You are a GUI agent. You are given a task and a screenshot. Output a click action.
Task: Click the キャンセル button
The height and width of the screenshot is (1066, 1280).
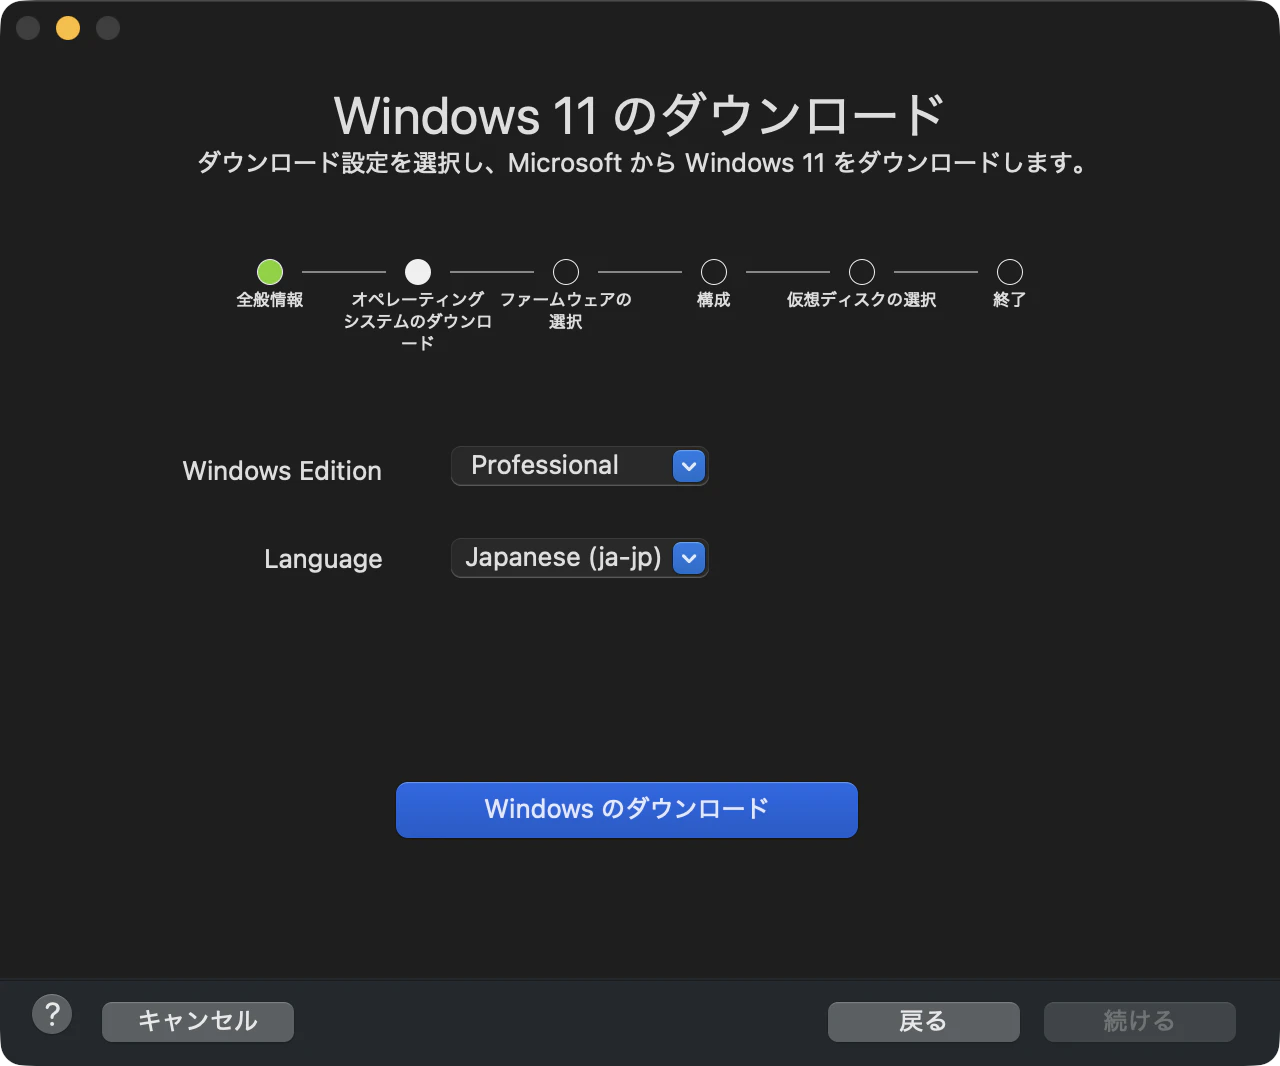[198, 1022]
